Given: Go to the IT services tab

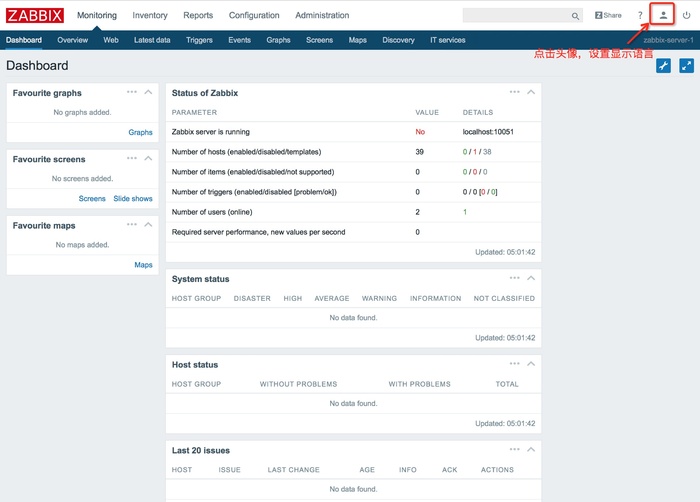Looking at the screenshot, I should (448, 40).
